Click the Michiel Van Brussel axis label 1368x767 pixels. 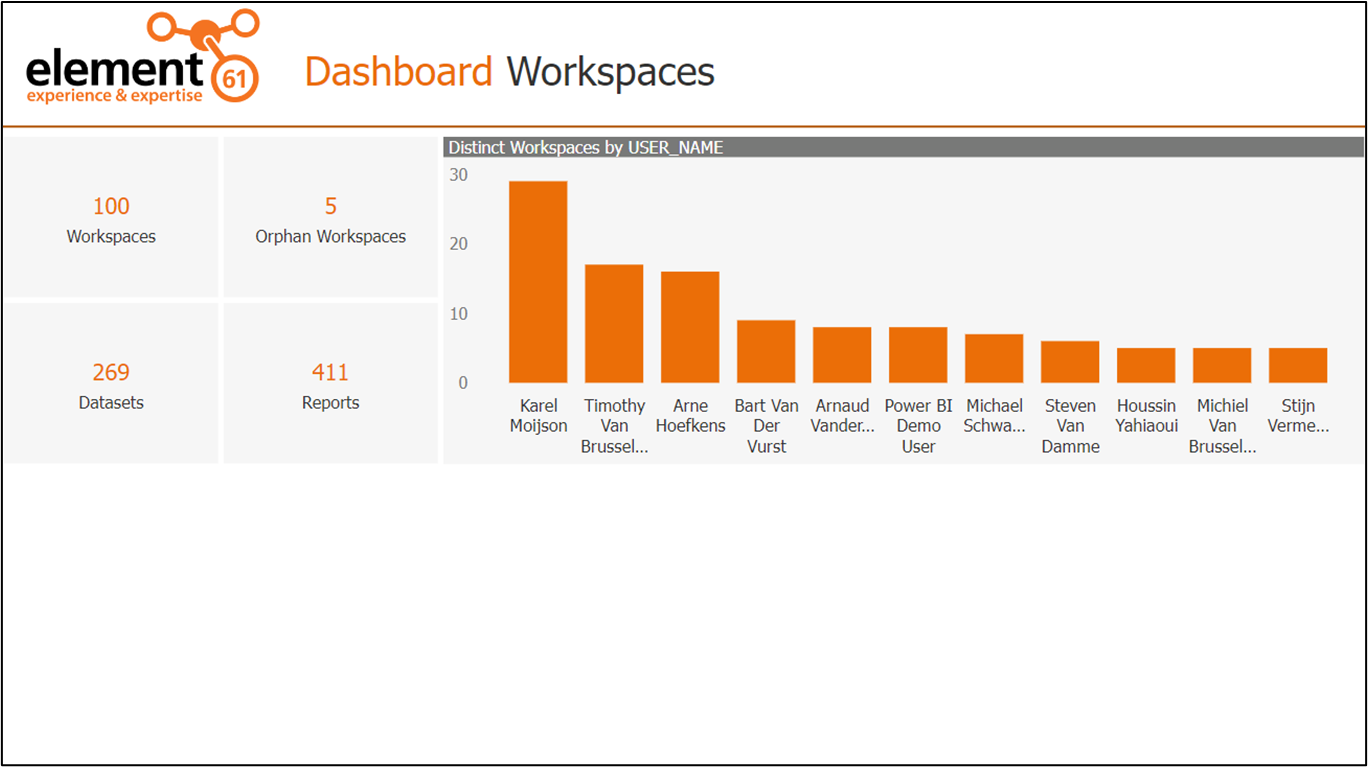[x=1221, y=425]
